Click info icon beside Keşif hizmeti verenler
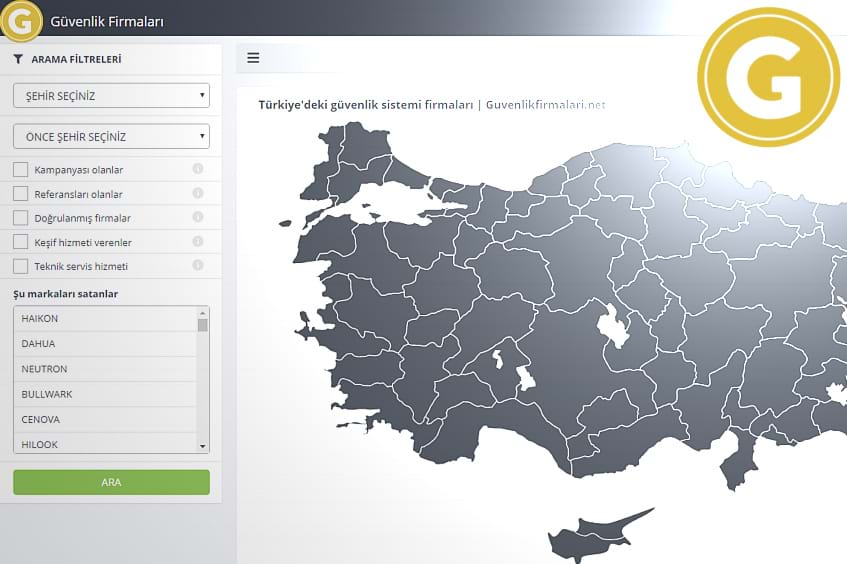 (x=197, y=242)
